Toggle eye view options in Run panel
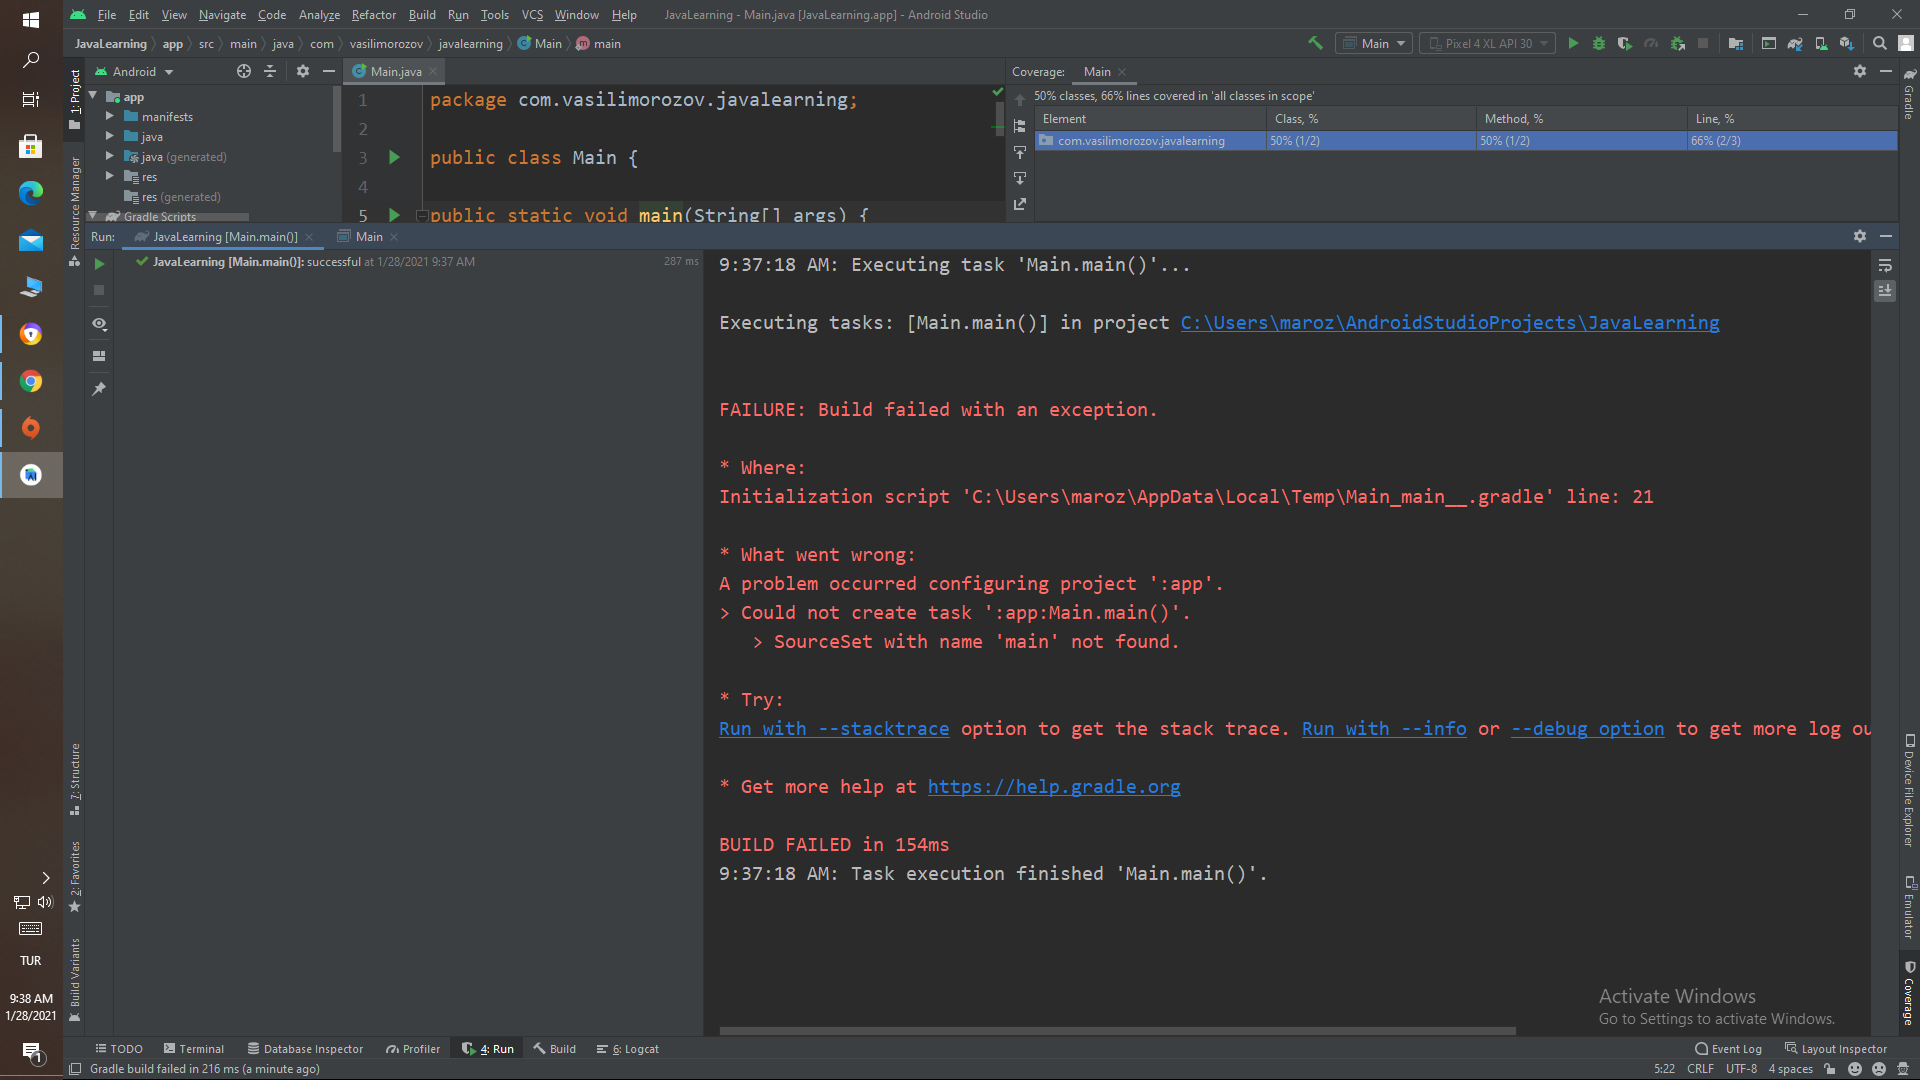The height and width of the screenshot is (1080, 1920). (99, 324)
